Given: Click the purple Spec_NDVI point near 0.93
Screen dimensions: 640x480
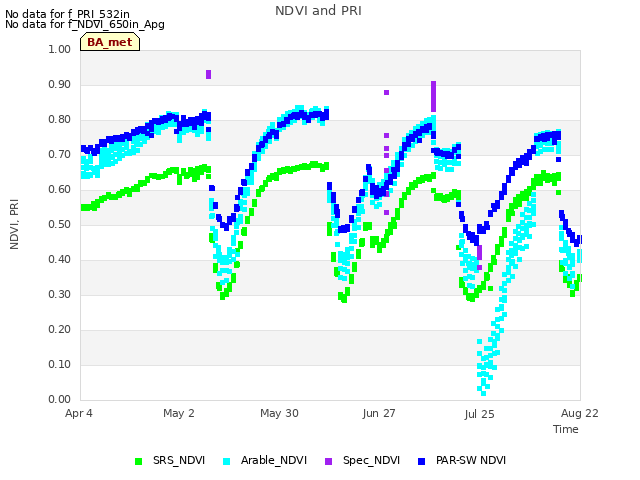Looking at the screenshot, I should [209, 74].
